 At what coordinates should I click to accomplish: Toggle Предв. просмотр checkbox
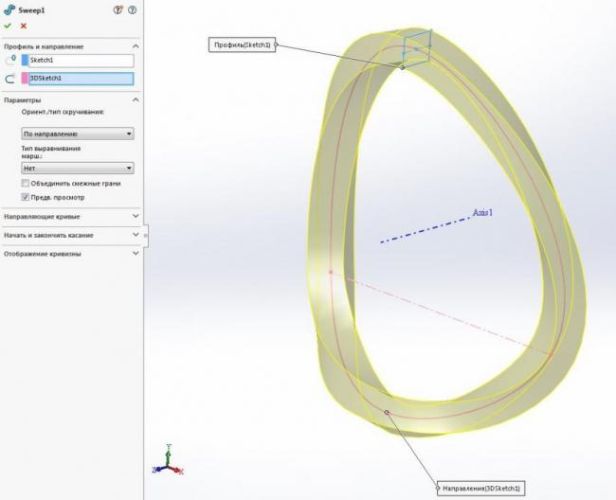(26, 197)
